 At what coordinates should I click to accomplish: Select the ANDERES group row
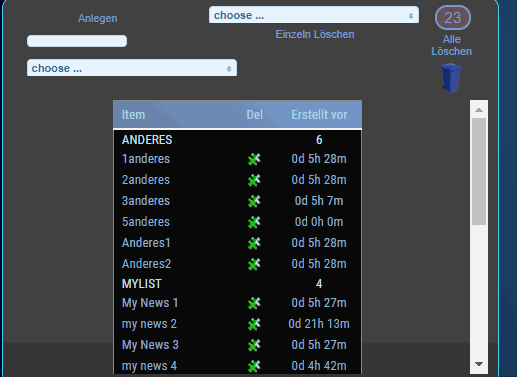tap(237, 140)
